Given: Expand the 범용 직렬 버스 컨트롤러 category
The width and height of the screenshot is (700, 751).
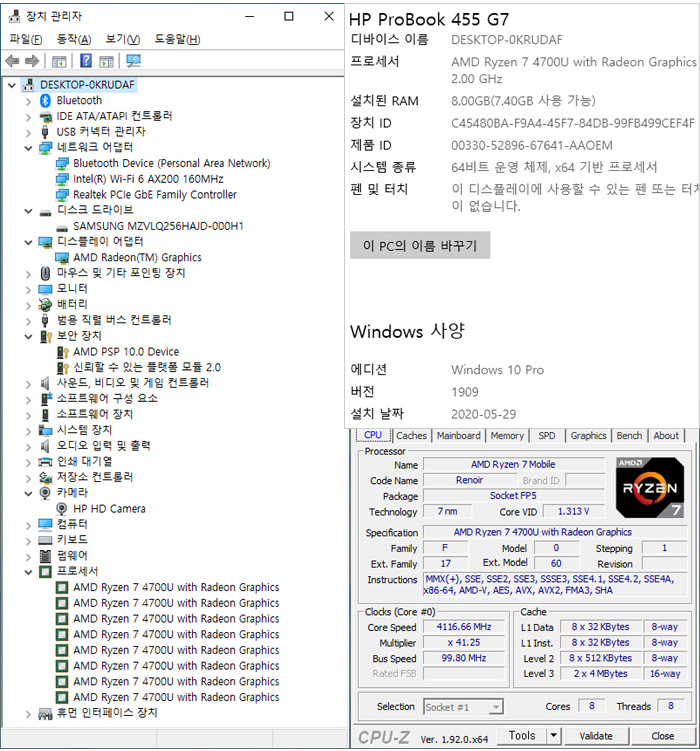Looking at the screenshot, I should (x=28, y=321).
